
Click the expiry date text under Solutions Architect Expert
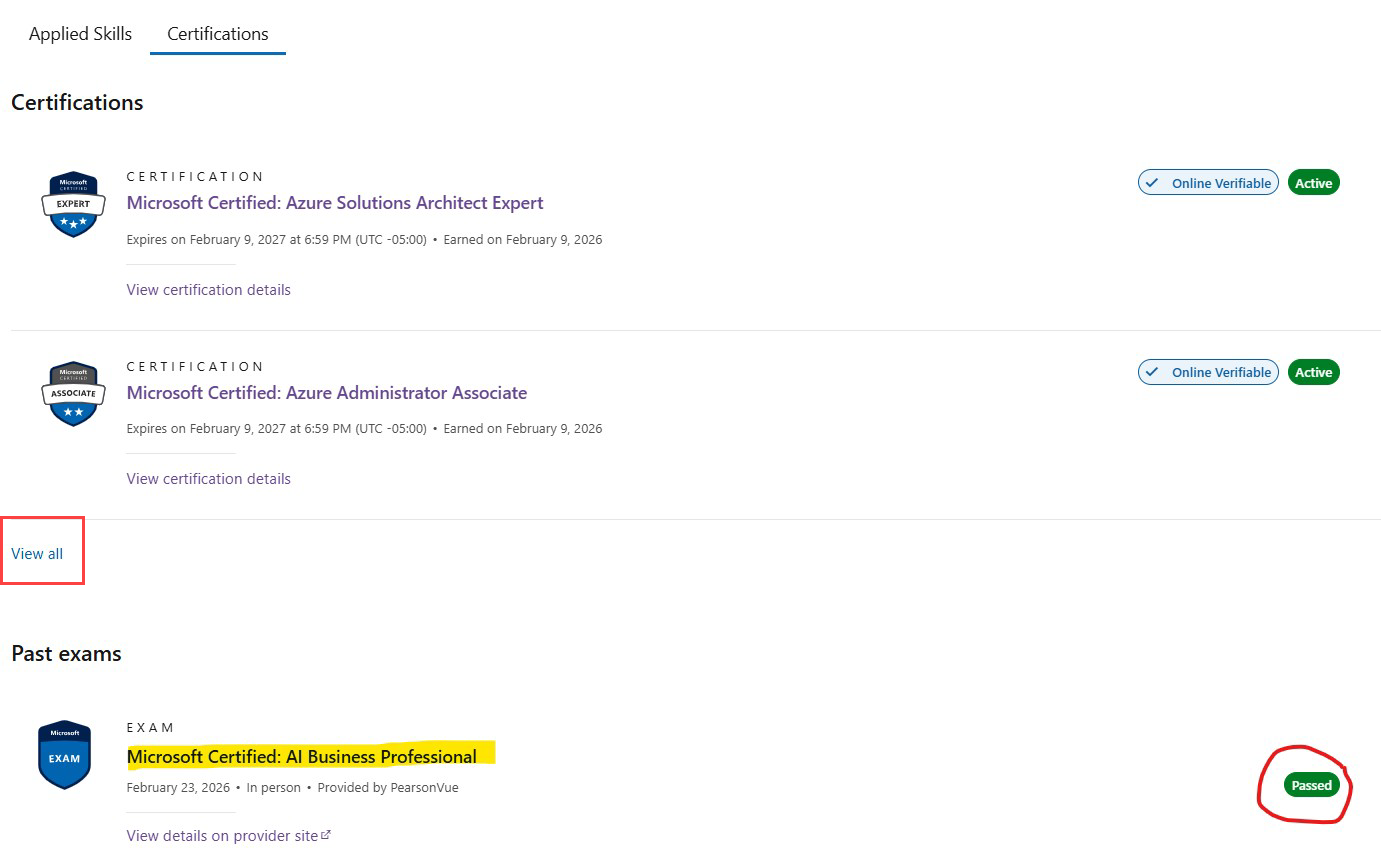(277, 240)
